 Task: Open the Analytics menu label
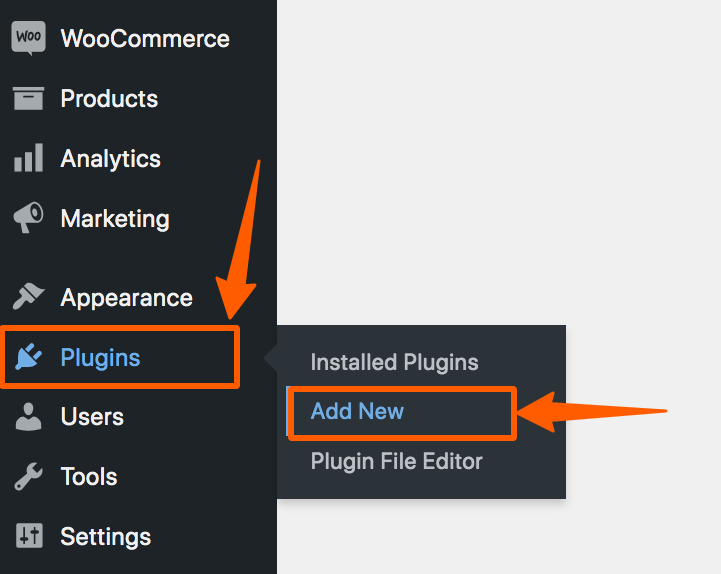[x=111, y=159]
